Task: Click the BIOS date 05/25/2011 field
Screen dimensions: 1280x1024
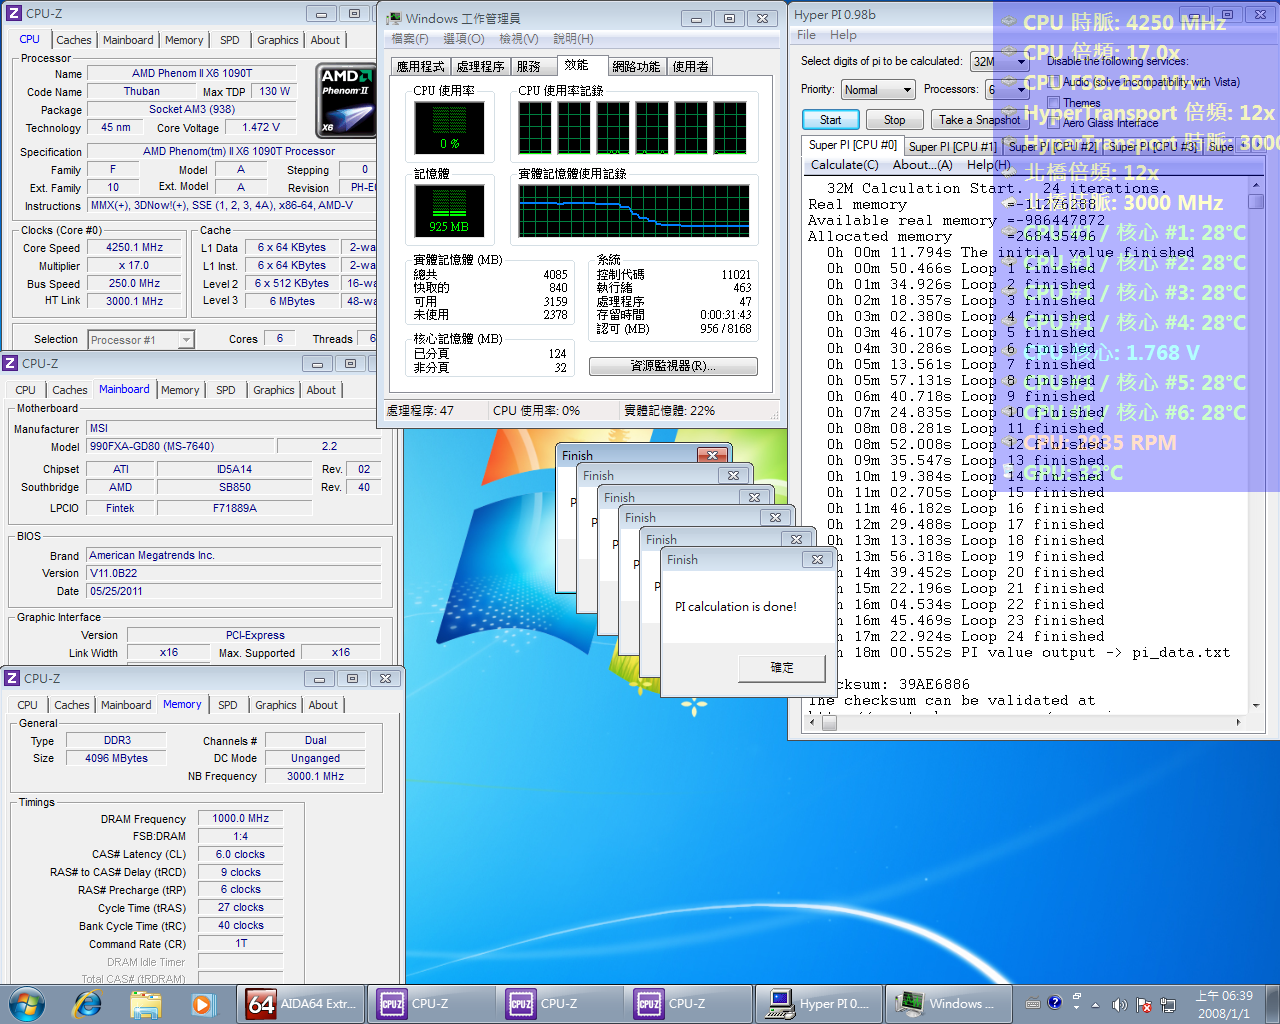Action: [233, 591]
